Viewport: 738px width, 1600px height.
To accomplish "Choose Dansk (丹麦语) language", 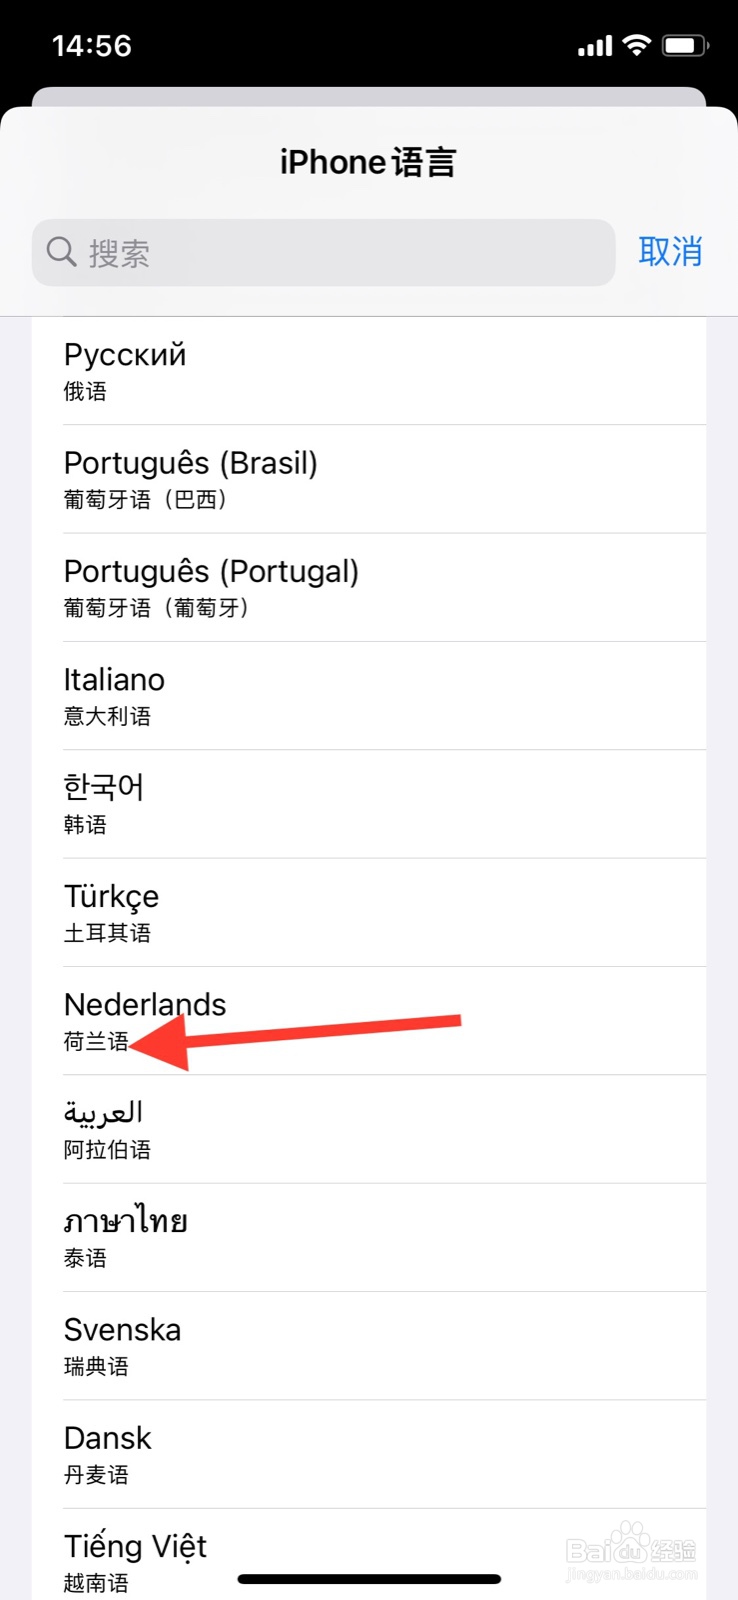I will (369, 1454).
